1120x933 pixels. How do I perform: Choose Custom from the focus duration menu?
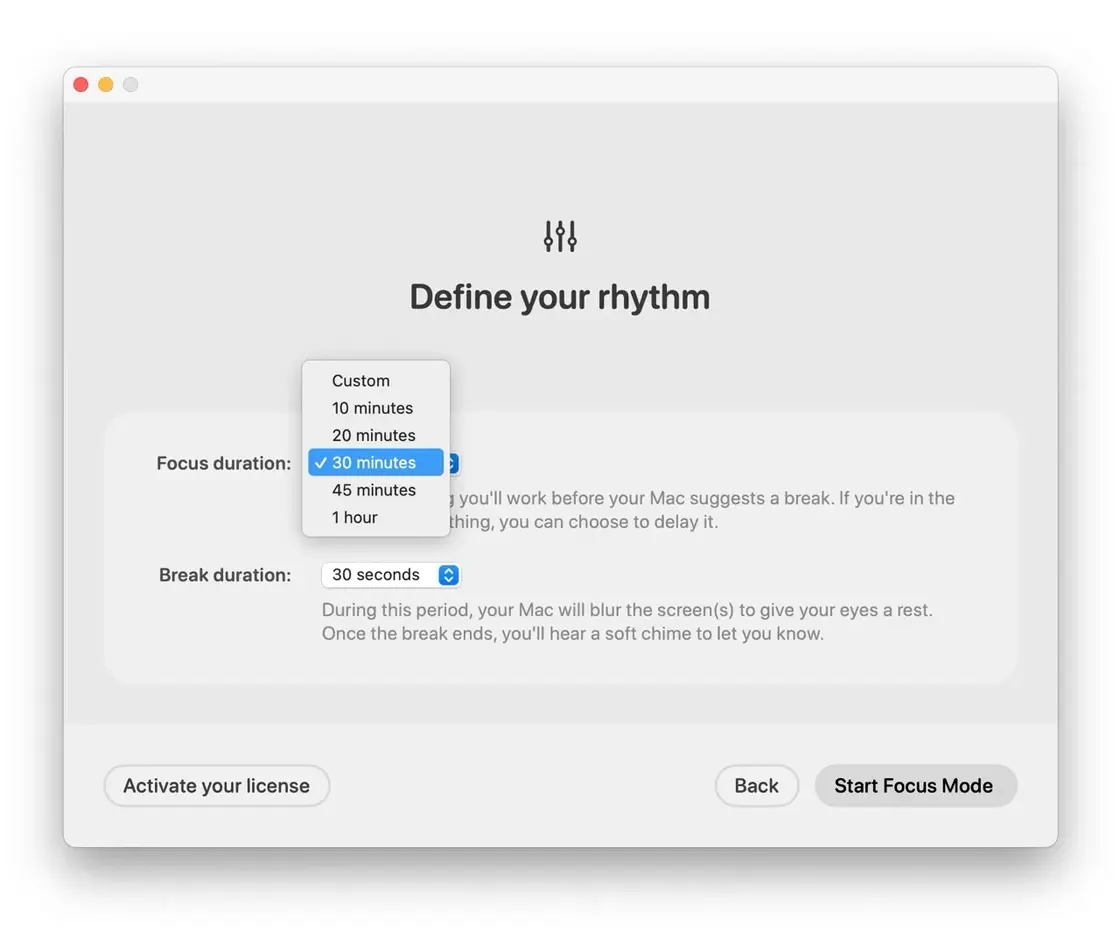pos(376,381)
